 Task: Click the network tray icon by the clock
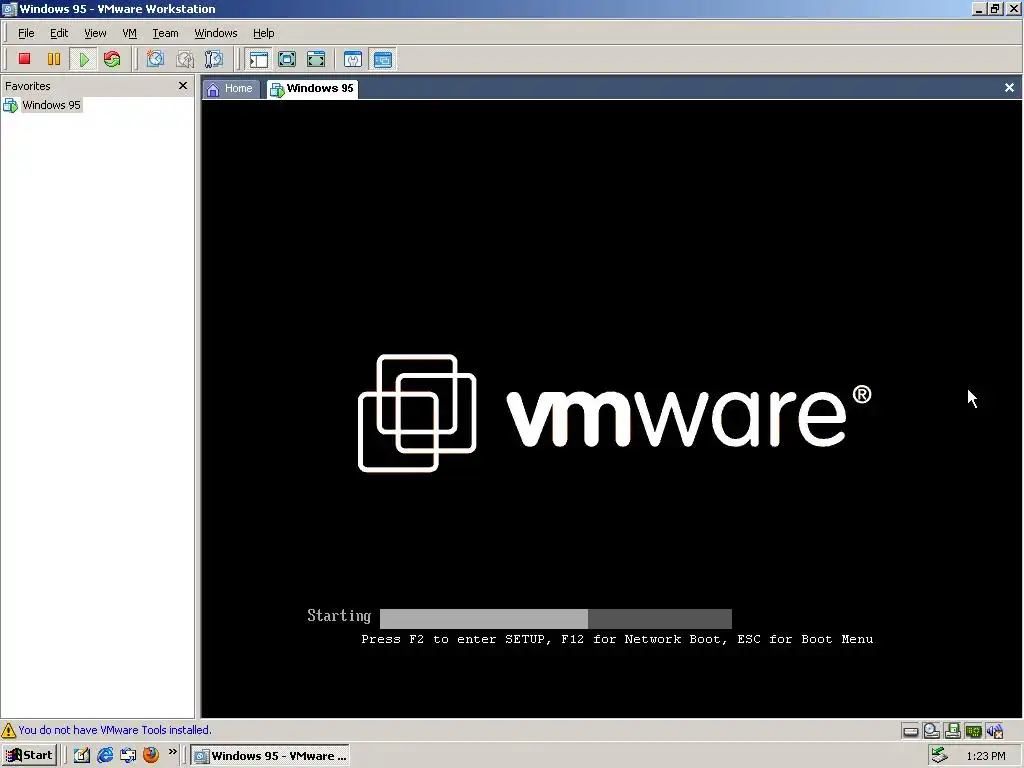pyautogui.click(x=939, y=755)
